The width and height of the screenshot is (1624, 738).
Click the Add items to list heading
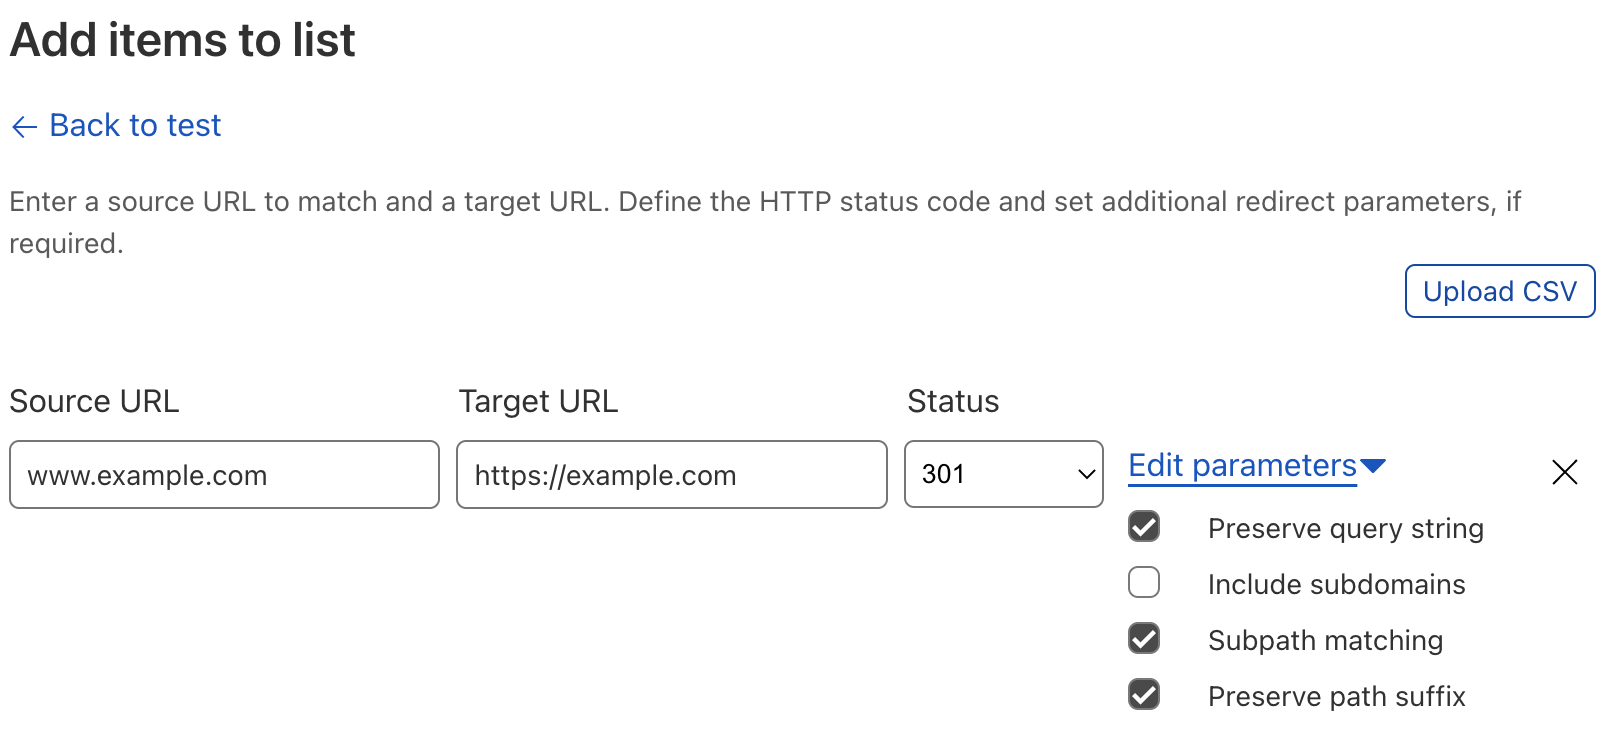[182, 40]
